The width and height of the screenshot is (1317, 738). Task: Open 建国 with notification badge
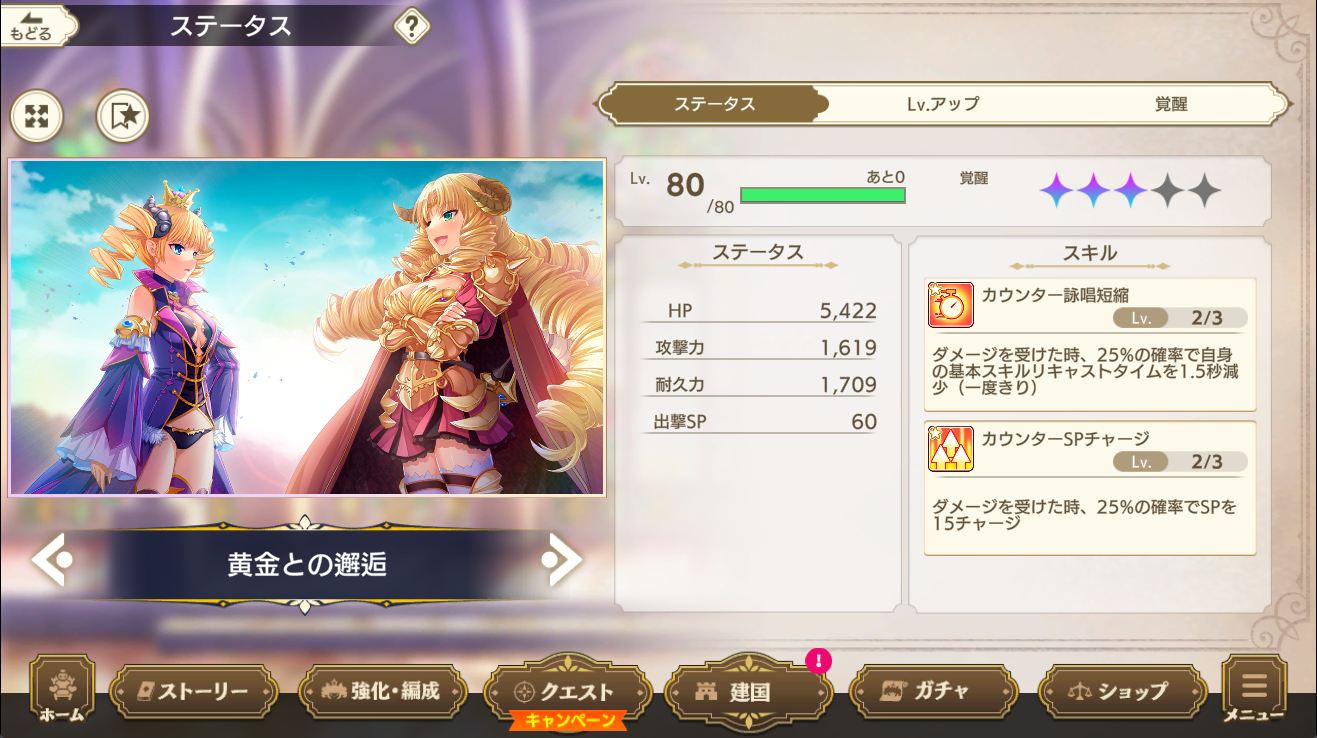pos(748,691)
